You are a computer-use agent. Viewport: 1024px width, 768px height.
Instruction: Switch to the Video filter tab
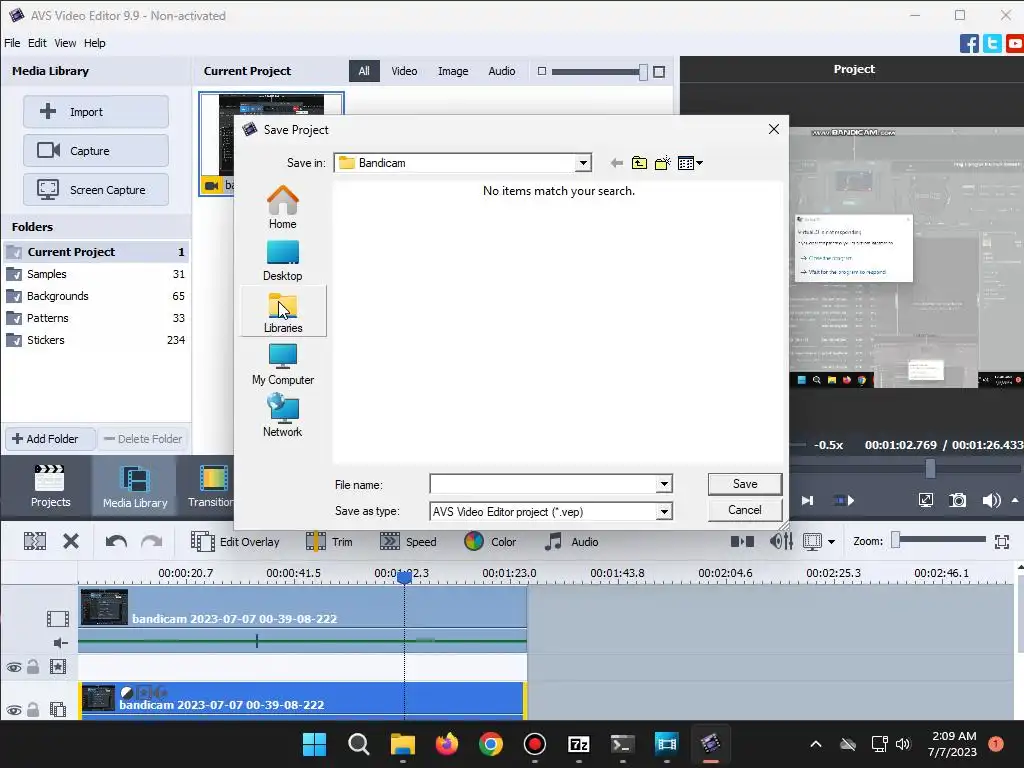[404, 71]
